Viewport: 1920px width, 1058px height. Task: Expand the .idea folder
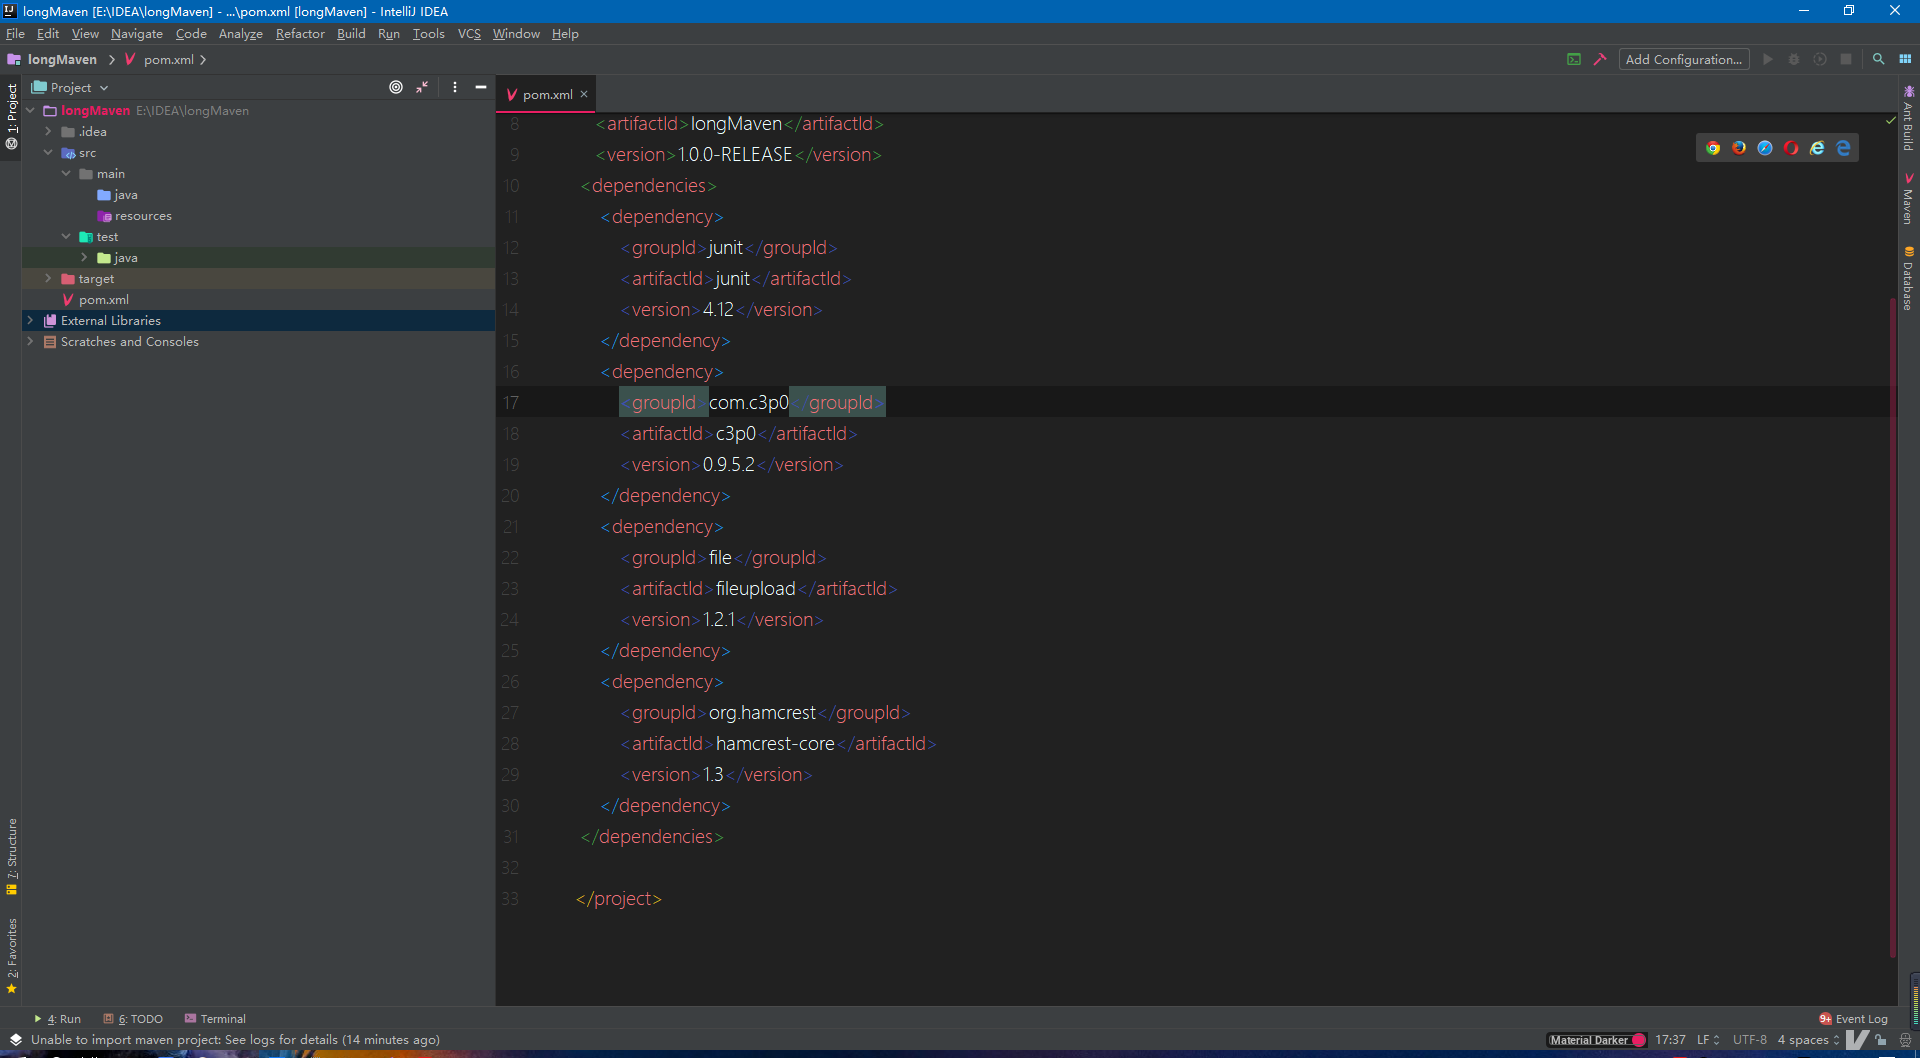click(48, 132)
